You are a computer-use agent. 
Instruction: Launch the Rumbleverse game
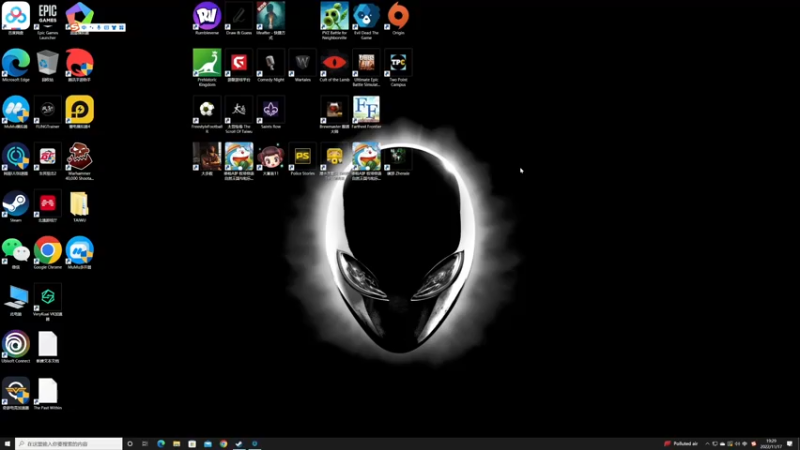pyautogui.click(x=207, y=18)
